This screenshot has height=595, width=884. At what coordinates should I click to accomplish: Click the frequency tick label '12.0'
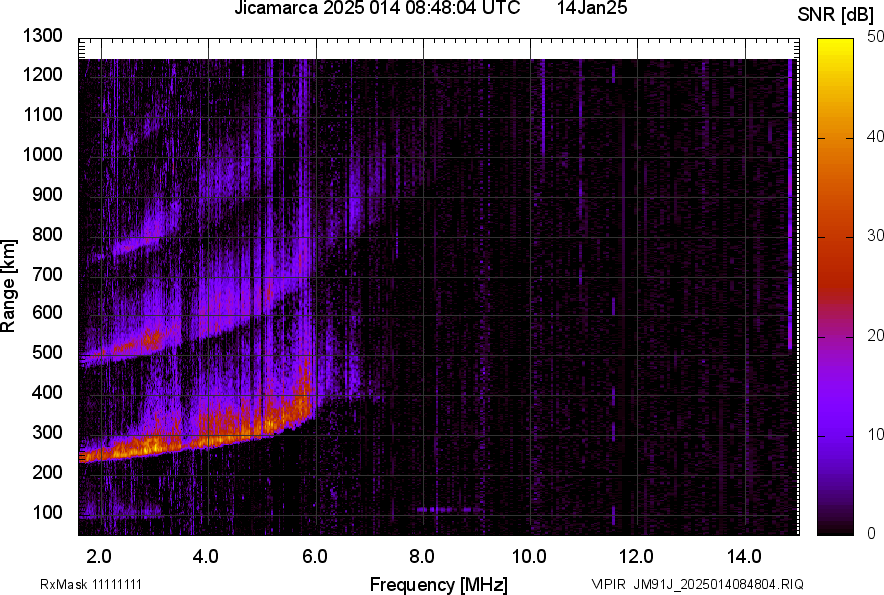click(x=637, y=557)
